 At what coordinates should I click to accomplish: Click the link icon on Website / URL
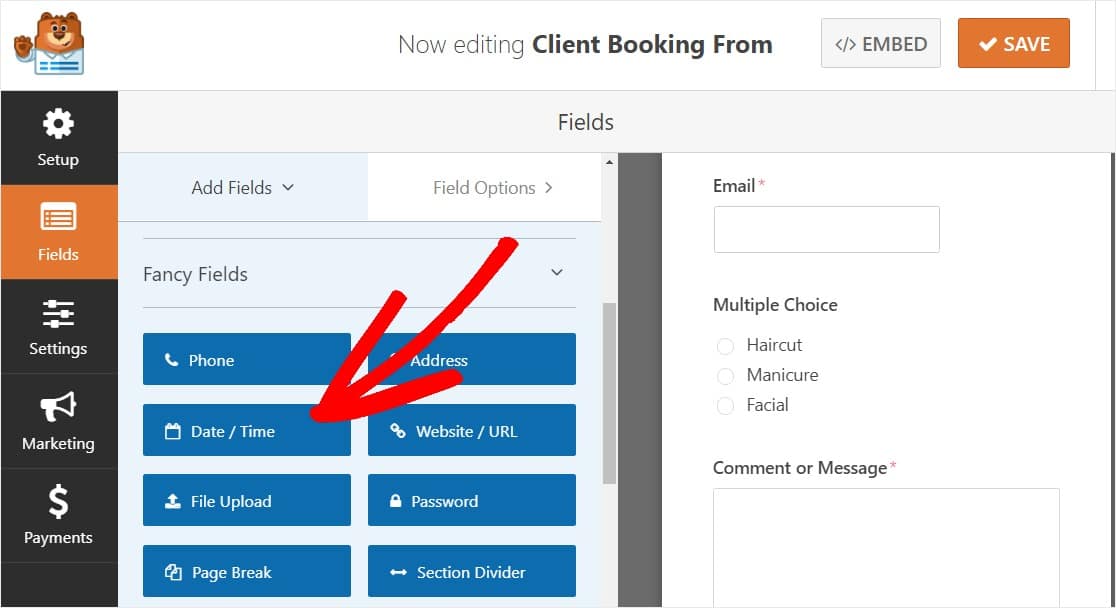point(397,430)
